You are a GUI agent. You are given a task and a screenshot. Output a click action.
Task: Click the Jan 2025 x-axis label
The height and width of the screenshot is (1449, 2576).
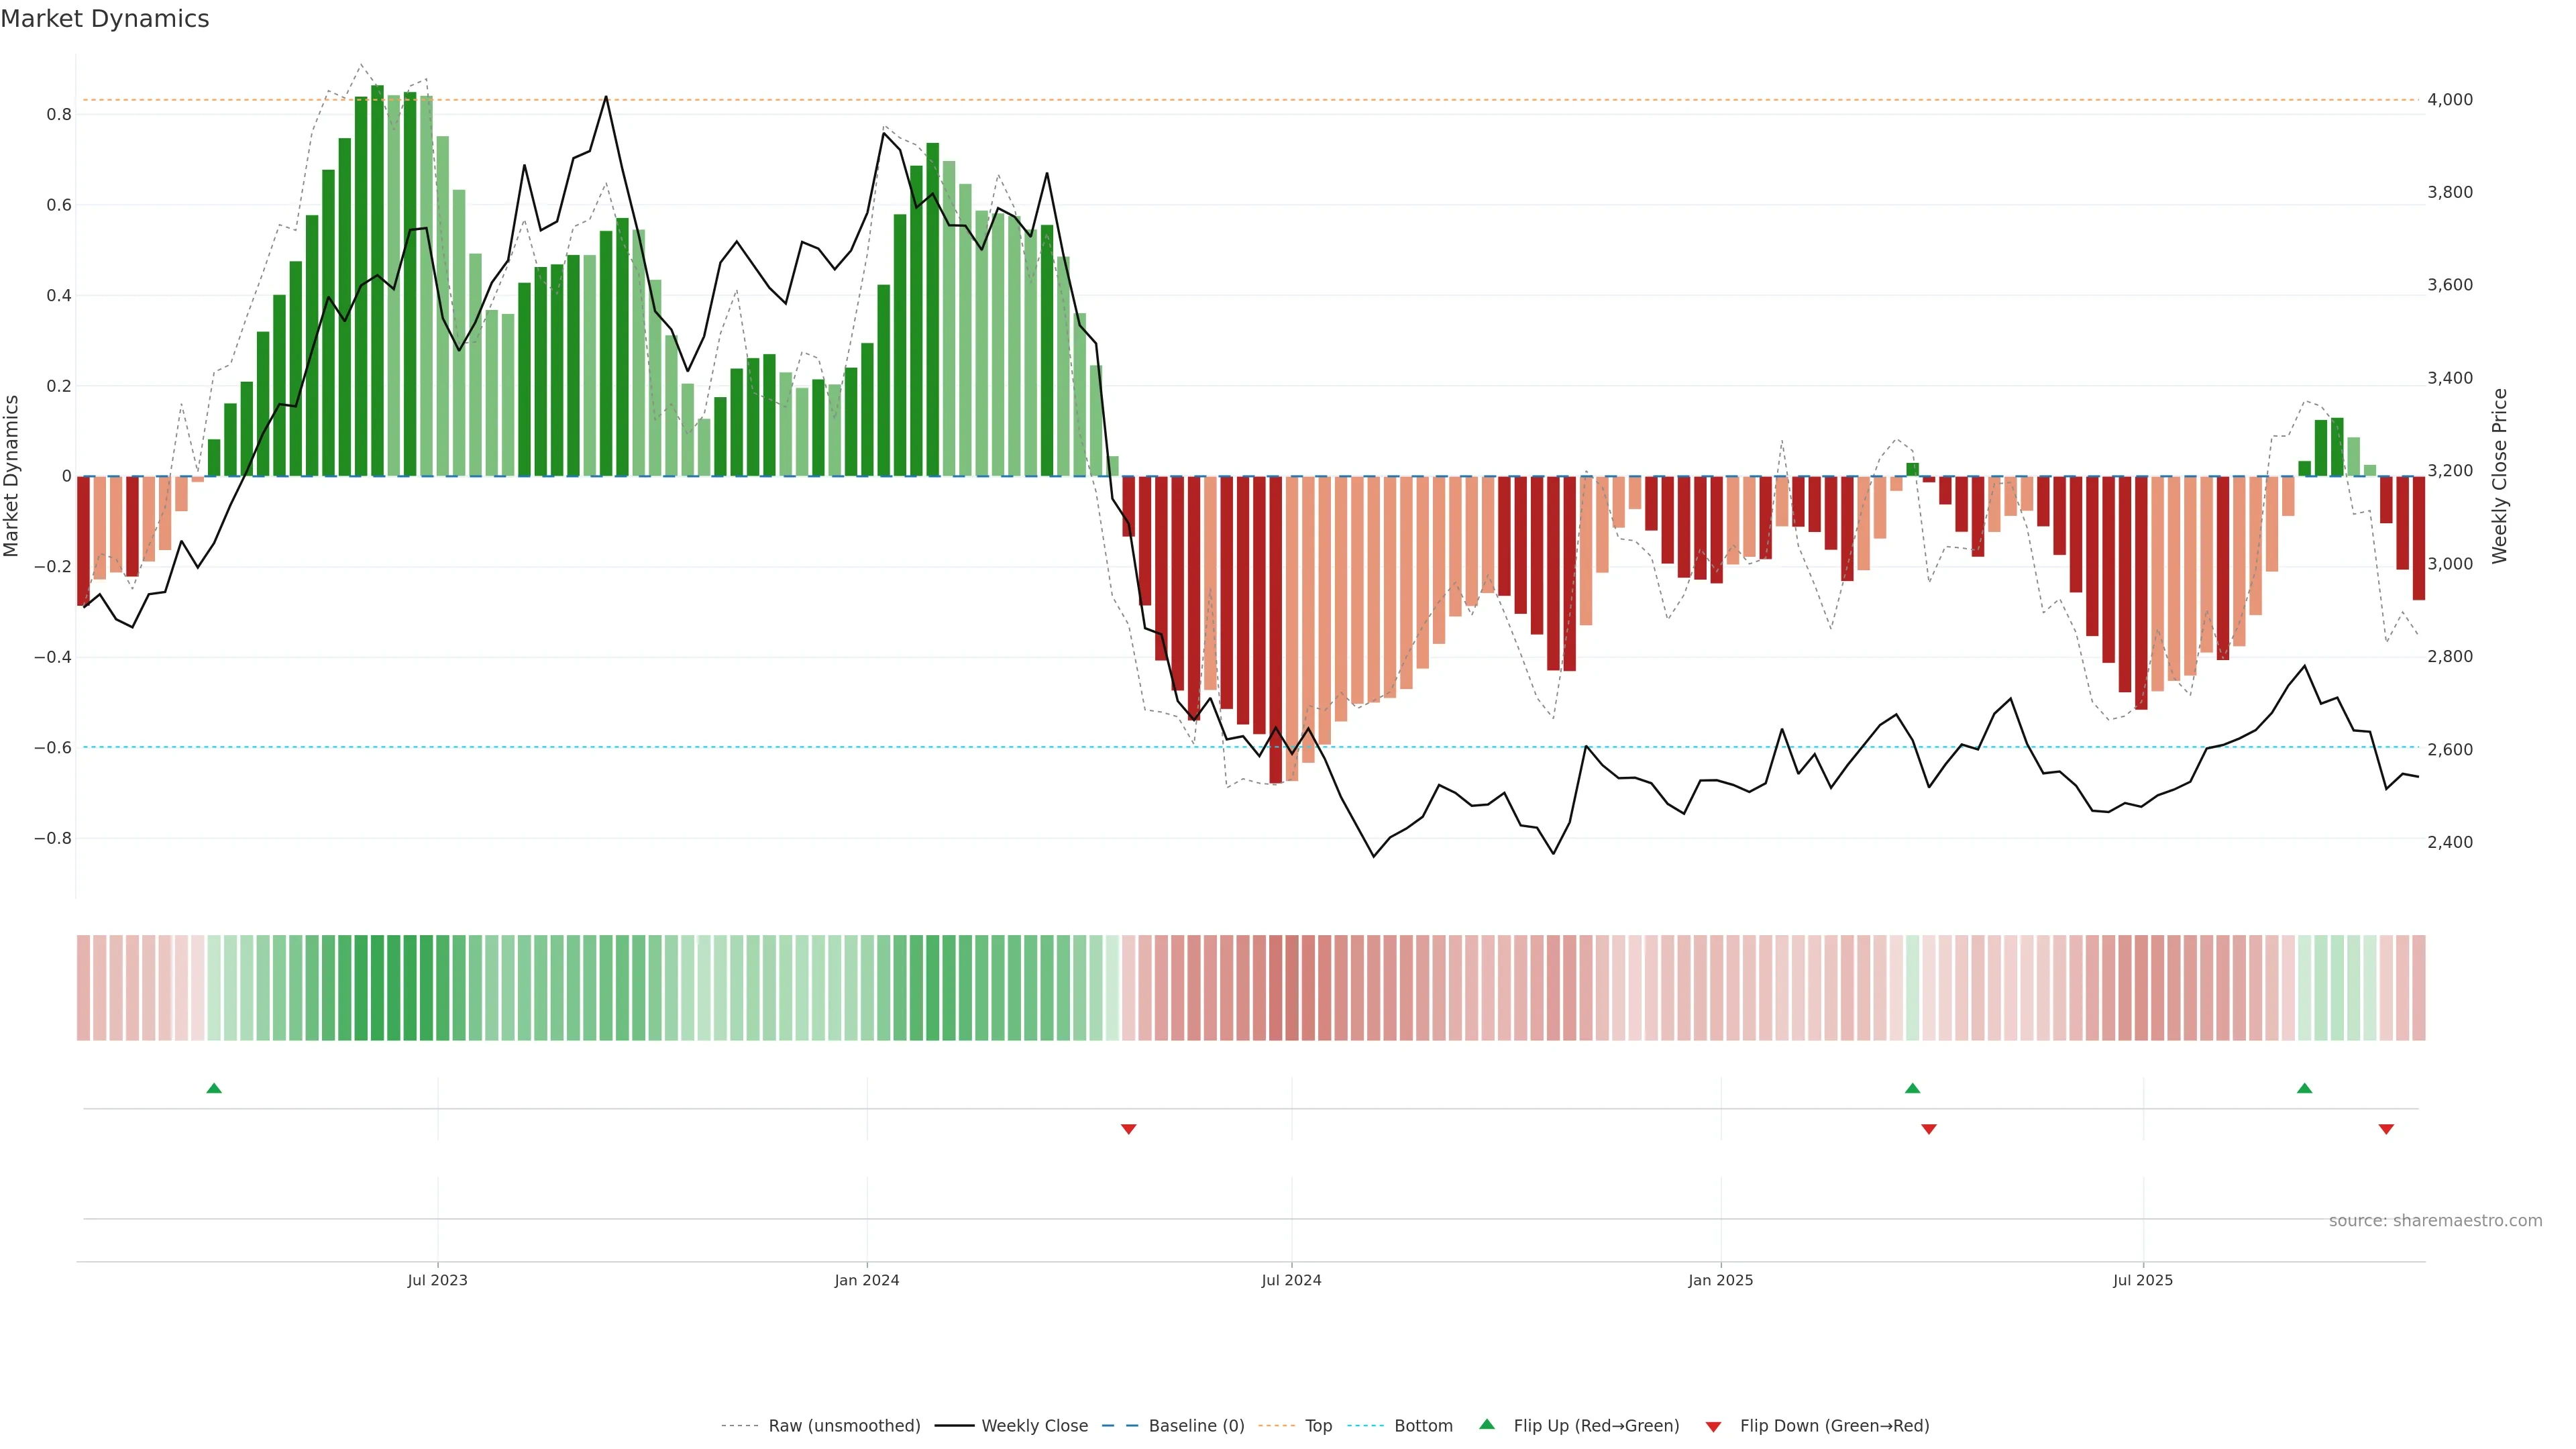click(1720, 1280)
